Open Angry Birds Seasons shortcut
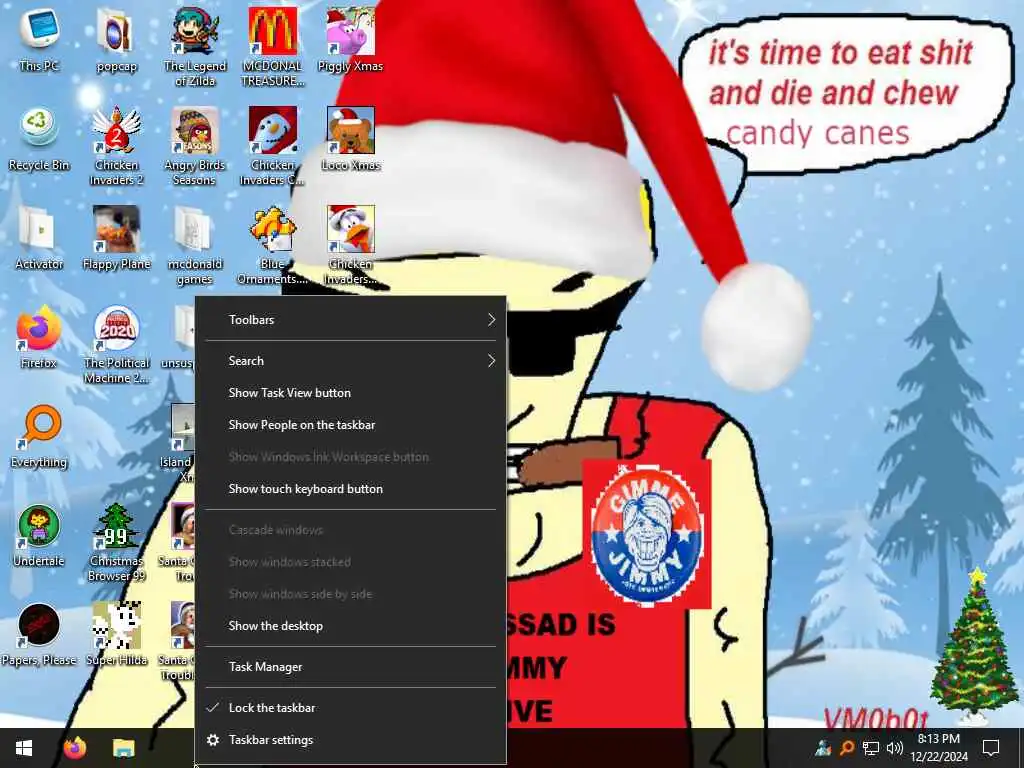This screenshot has width=1024, height=768. pos(195,145)
